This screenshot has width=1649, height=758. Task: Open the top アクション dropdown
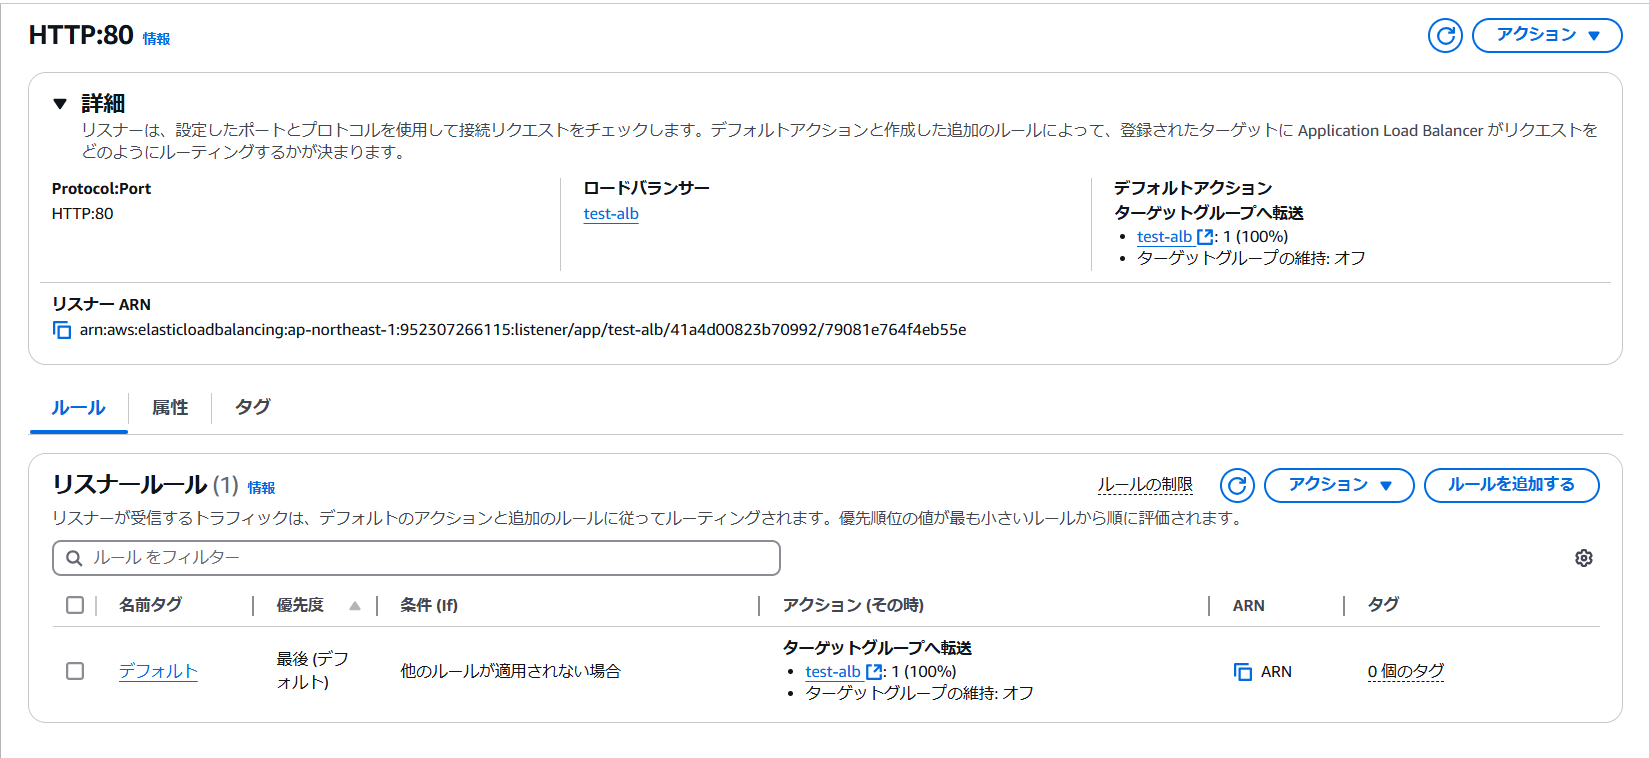tap(1547, 35)
